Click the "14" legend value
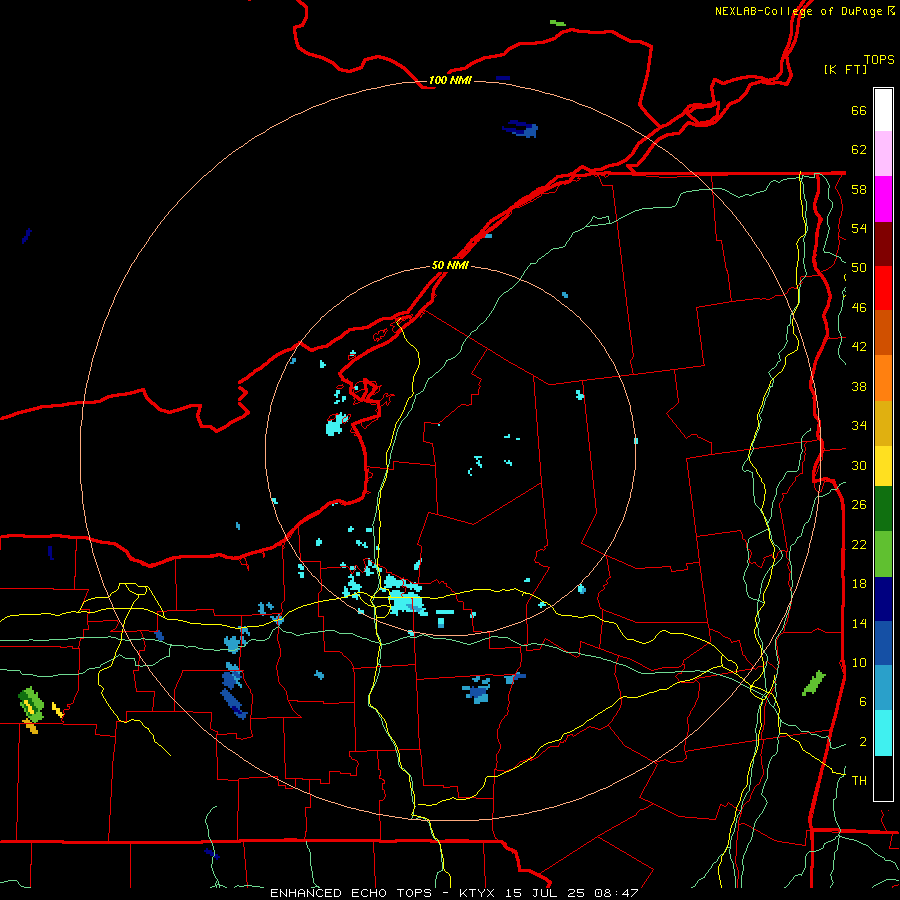 point(859,623)
